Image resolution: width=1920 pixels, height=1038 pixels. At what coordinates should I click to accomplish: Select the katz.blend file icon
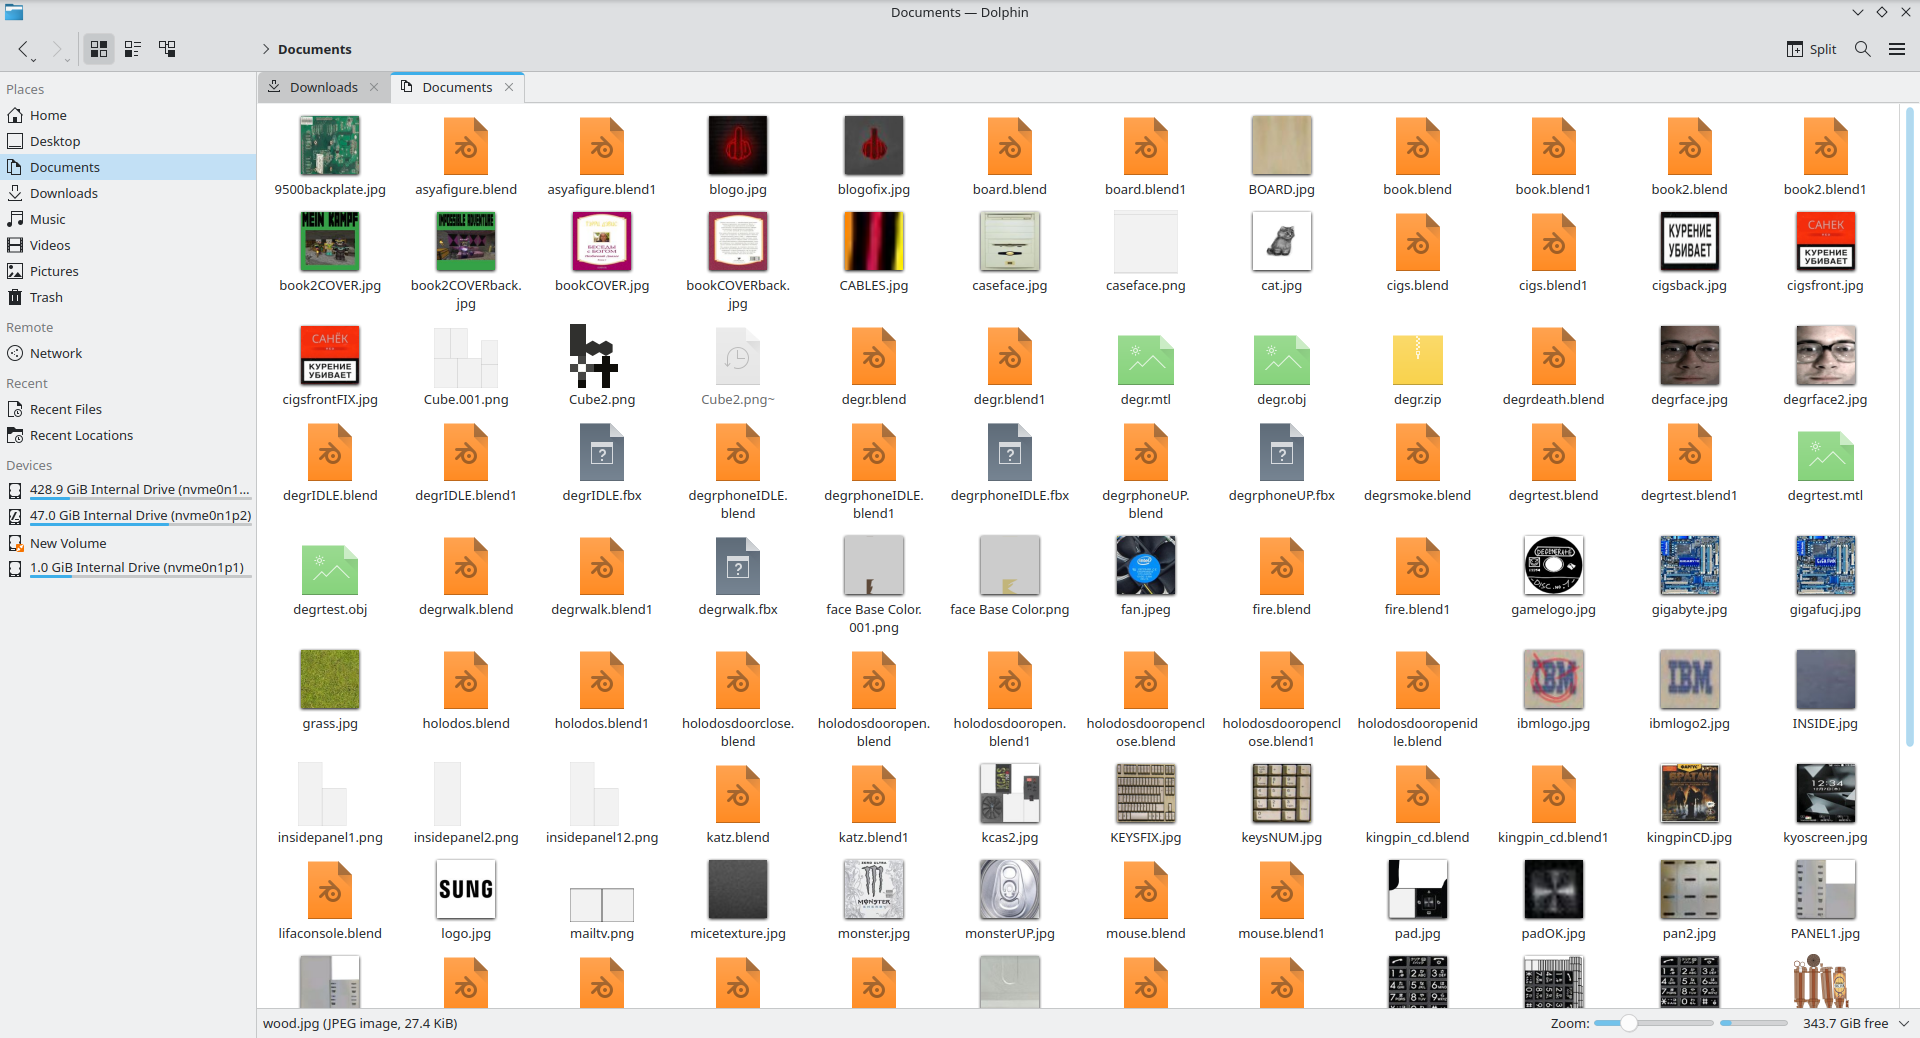coord(738,794)
